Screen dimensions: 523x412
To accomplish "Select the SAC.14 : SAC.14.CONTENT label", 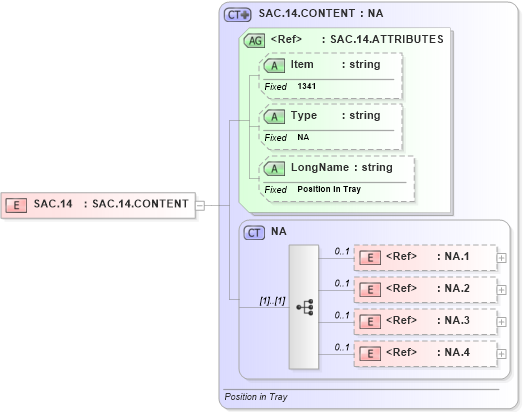I will pos(111,203).
